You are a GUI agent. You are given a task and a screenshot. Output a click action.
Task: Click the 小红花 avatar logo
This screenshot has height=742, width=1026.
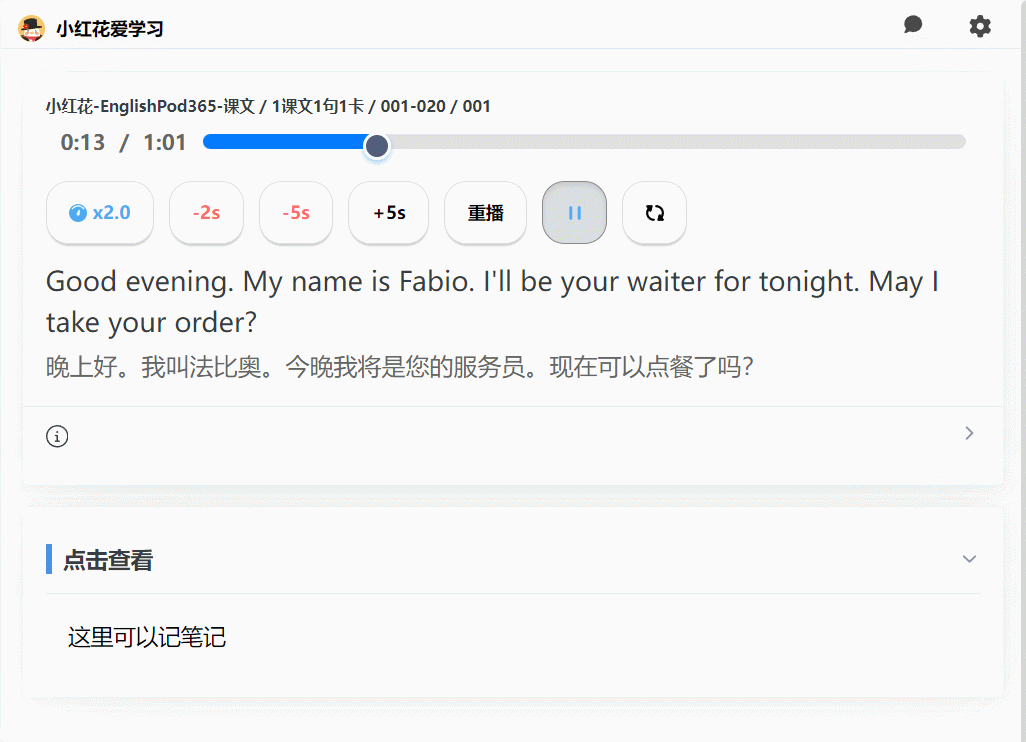pos(32,28)
